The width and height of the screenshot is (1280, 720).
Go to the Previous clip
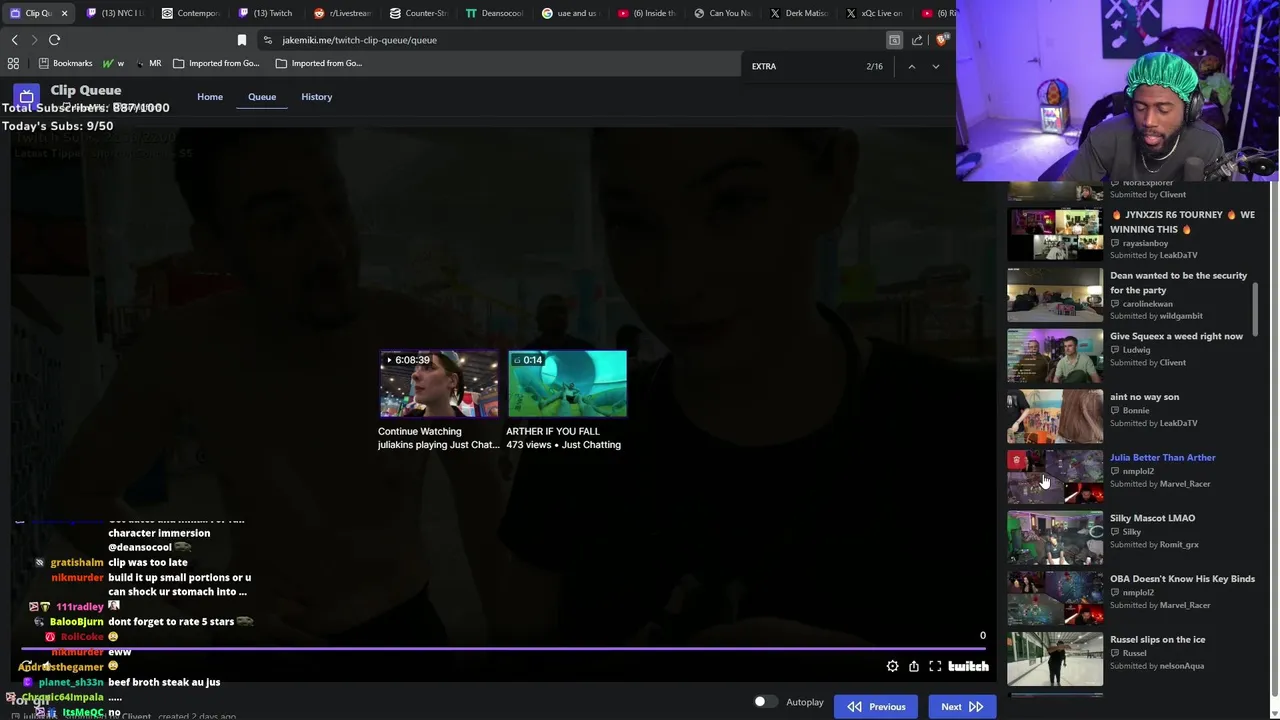coord(877,707)
